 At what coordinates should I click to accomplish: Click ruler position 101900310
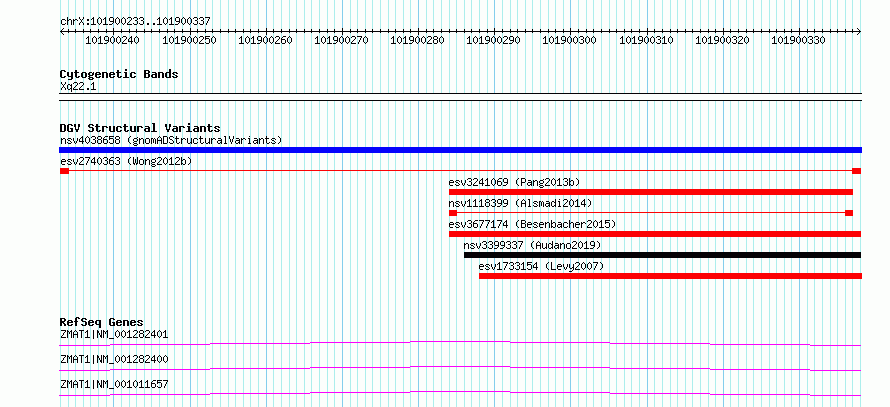[646, 40]
